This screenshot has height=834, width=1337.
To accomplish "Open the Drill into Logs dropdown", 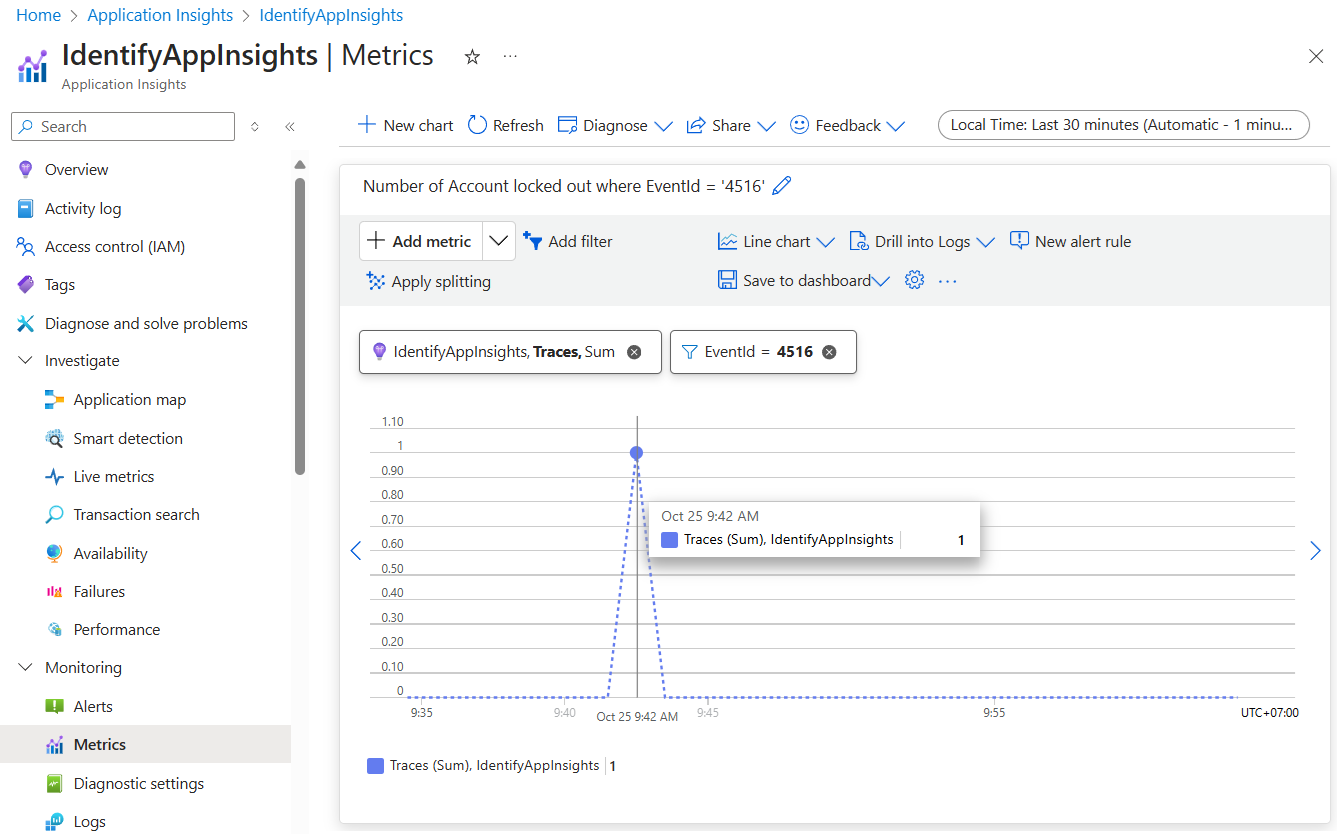I will coord(922,241).
